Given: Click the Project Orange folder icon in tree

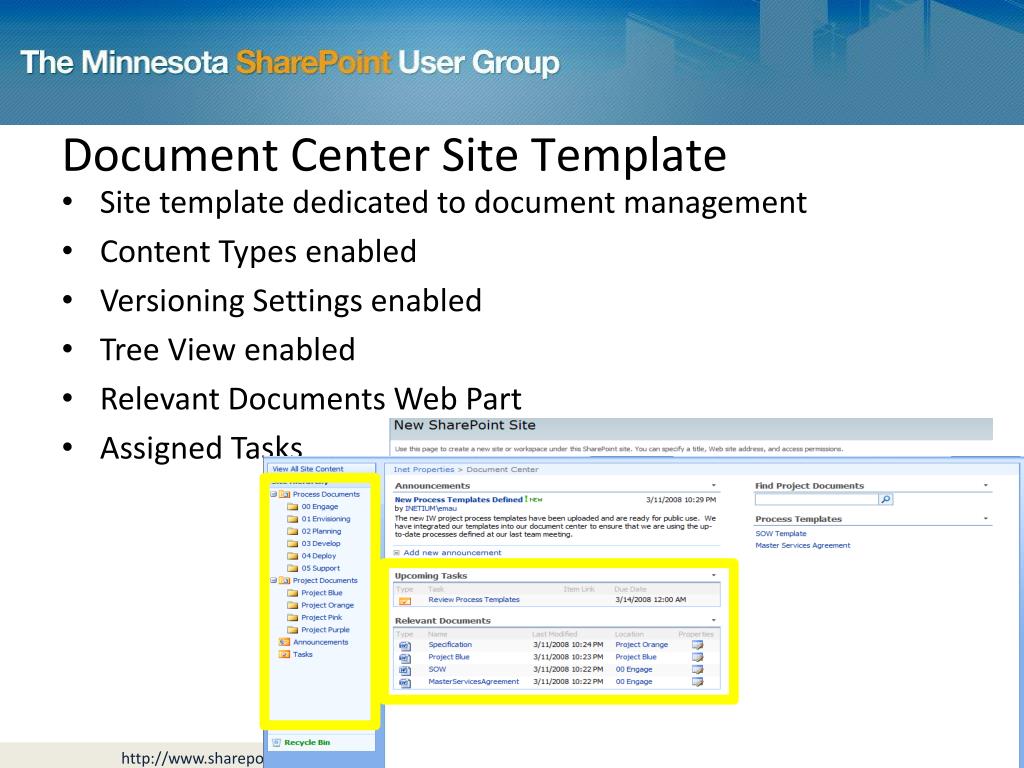Looking at the screenshot, I should click(x=293, y=605).
